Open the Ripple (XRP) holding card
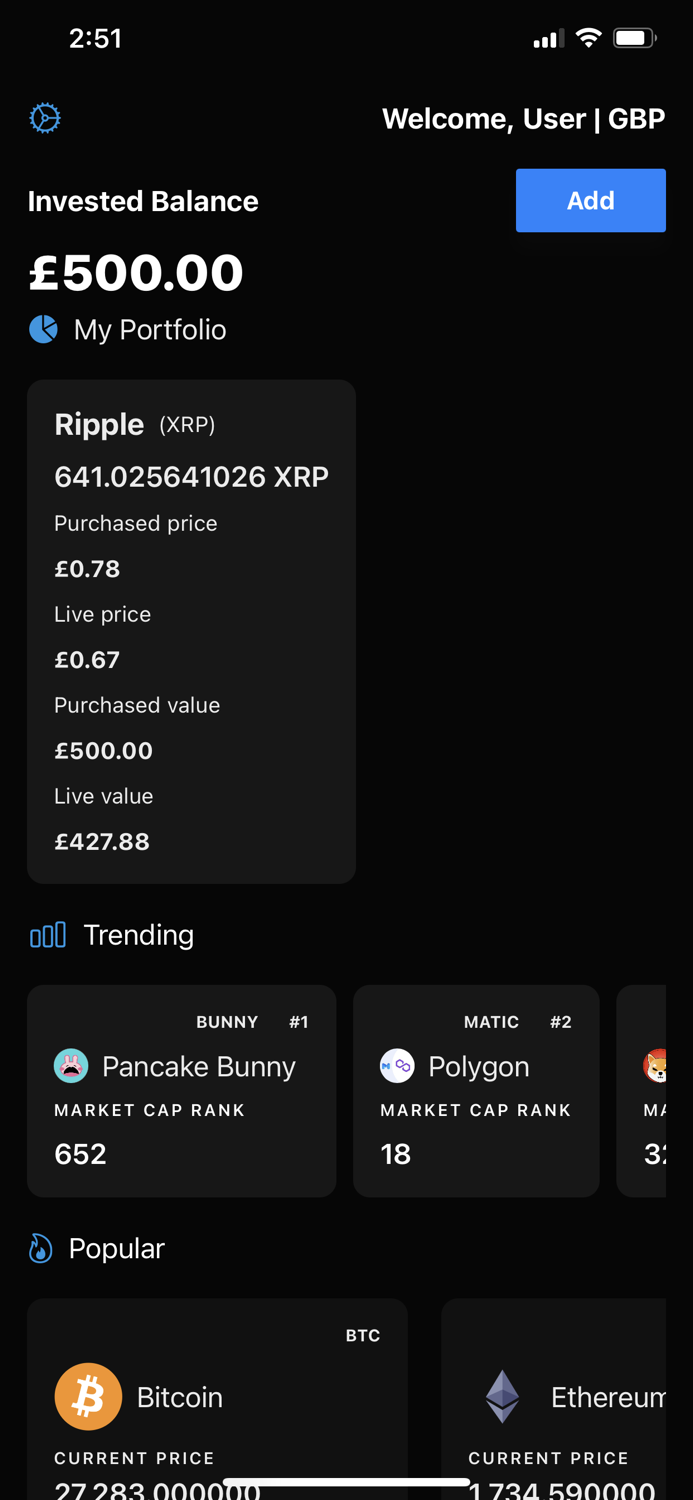Image resolution: width=693 pixels, height=1500 pixels. [x=190, y=630]
